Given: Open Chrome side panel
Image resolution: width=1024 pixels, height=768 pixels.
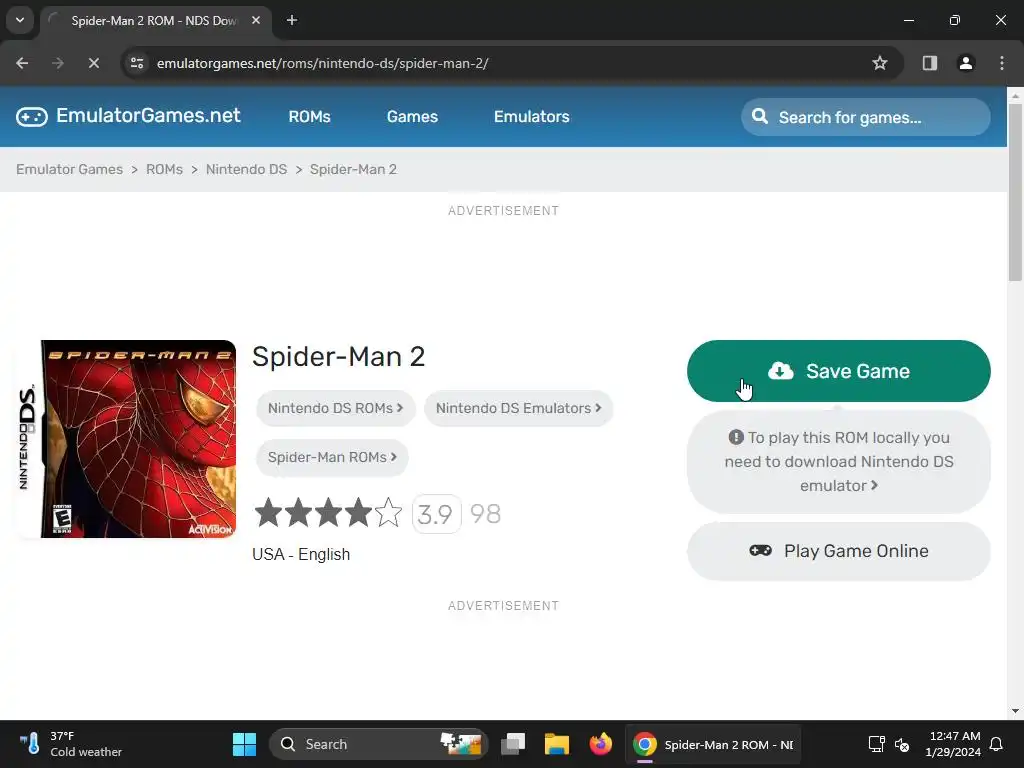Looking at the screenshot, I should [x=930, y=63].
